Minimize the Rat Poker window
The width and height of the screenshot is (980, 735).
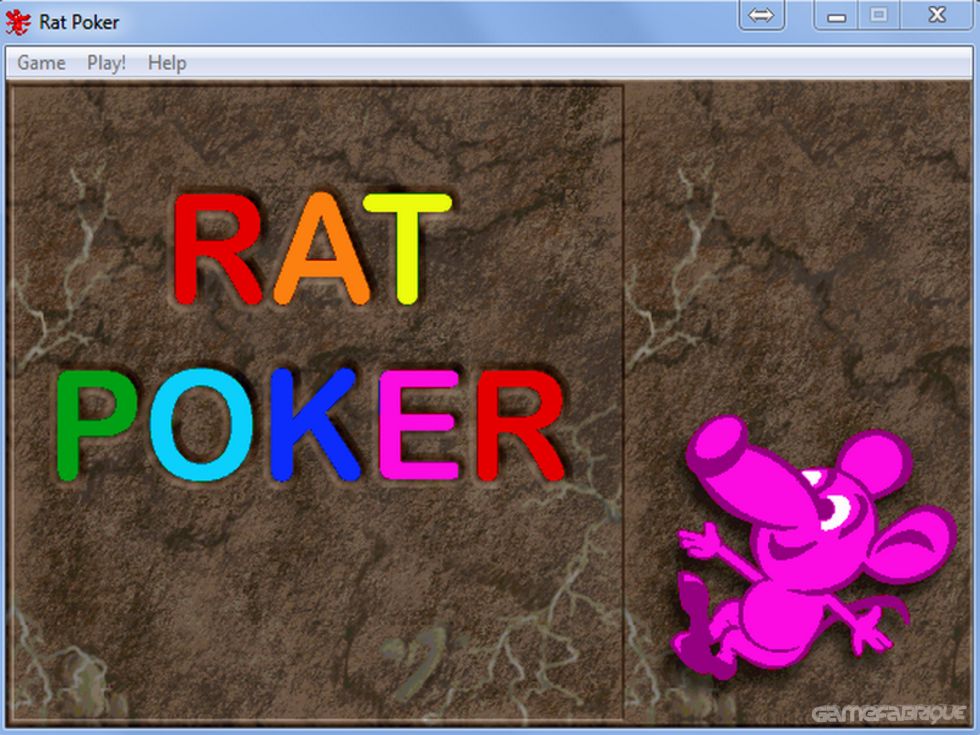[836, 15]
